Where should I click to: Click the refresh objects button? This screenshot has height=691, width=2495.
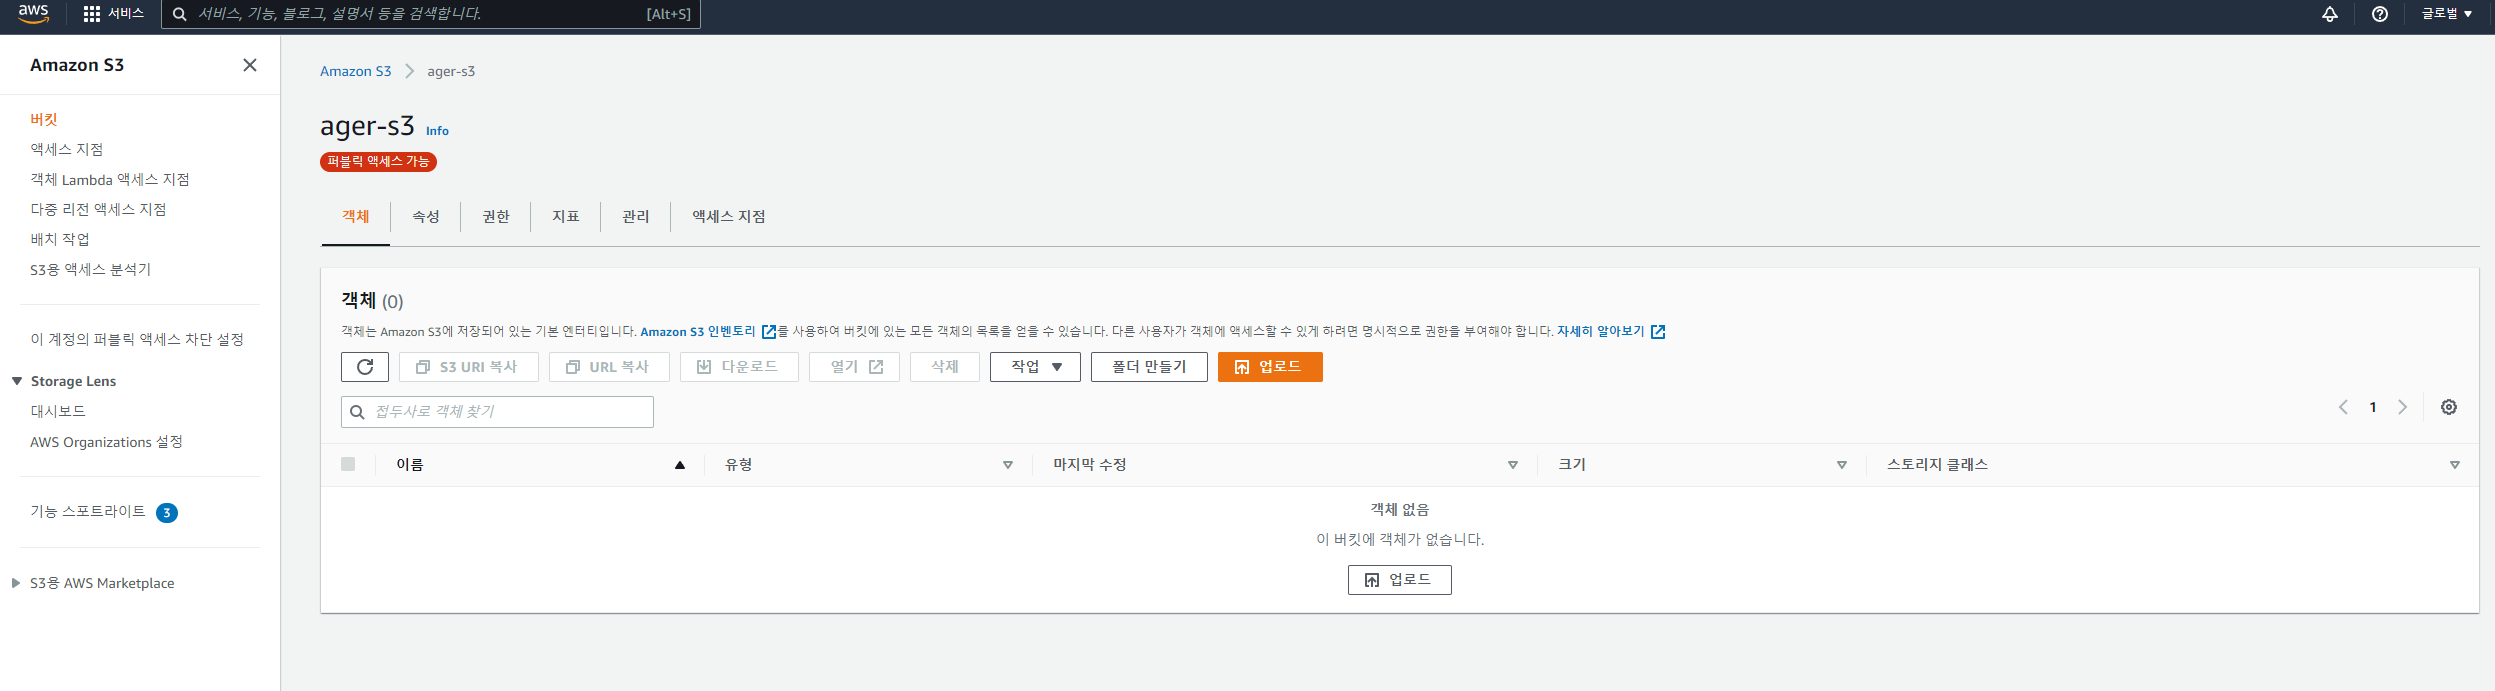coord(365,367)
